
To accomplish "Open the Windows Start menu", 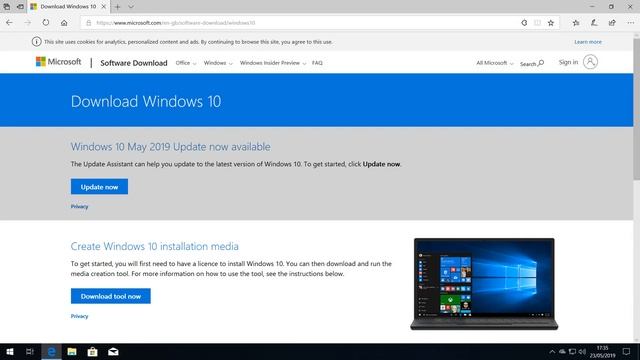I will (10, 351).
